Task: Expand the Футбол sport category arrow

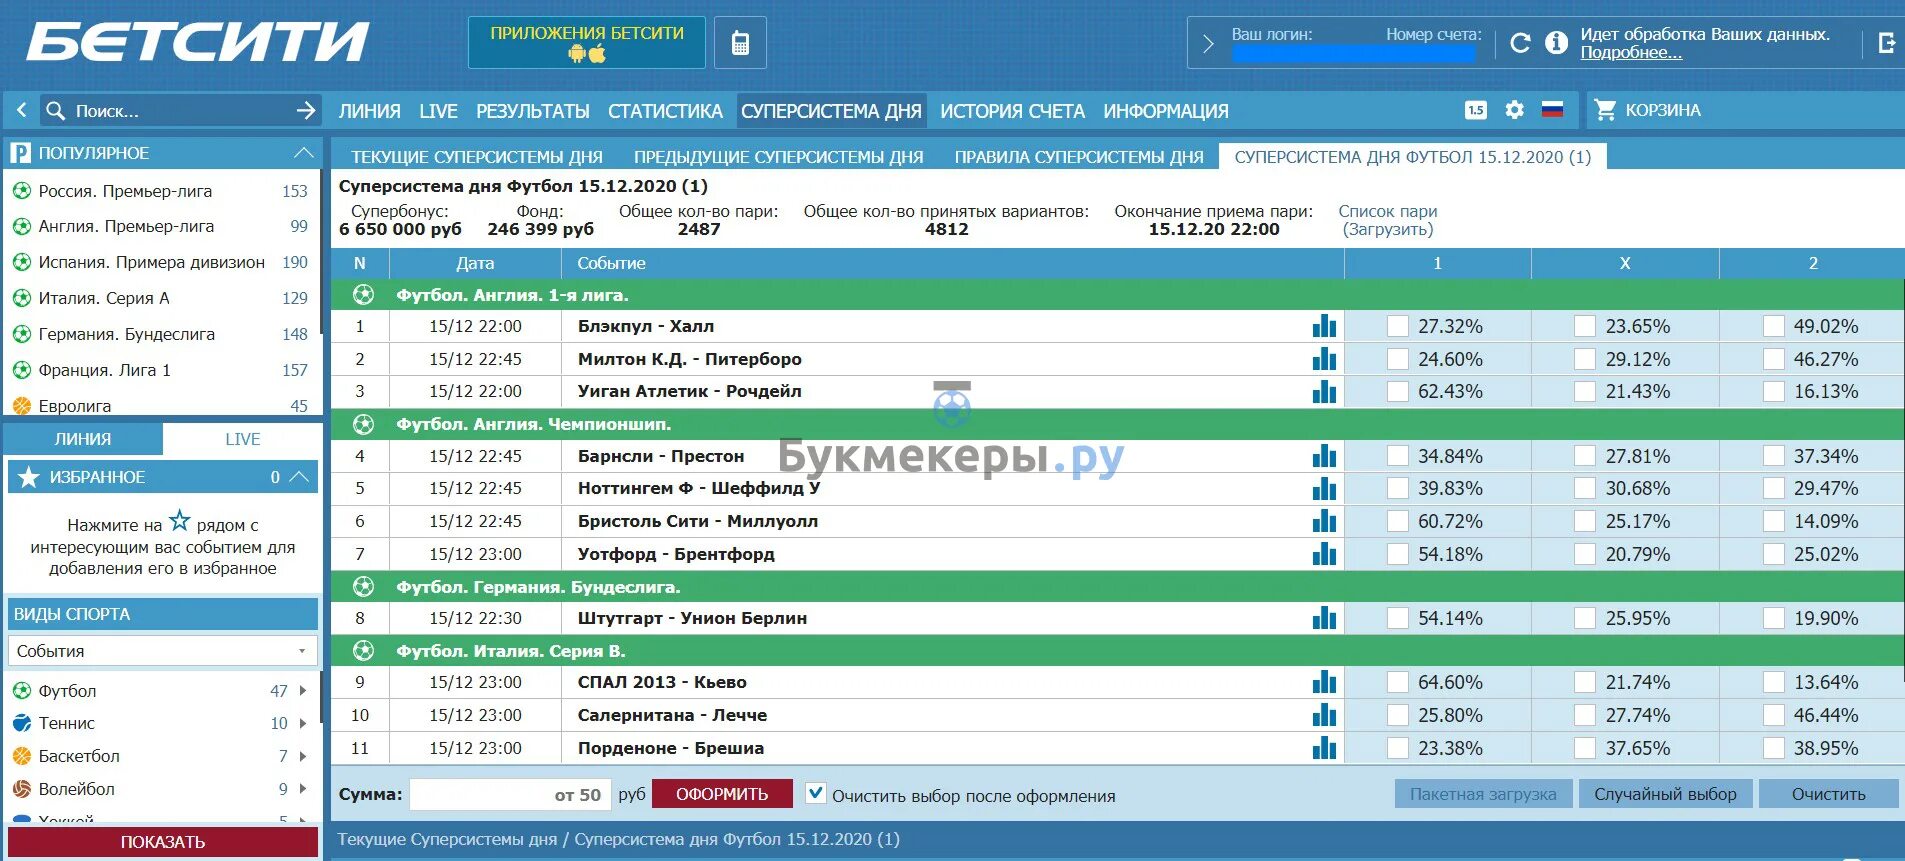Action: coord(303,691)
